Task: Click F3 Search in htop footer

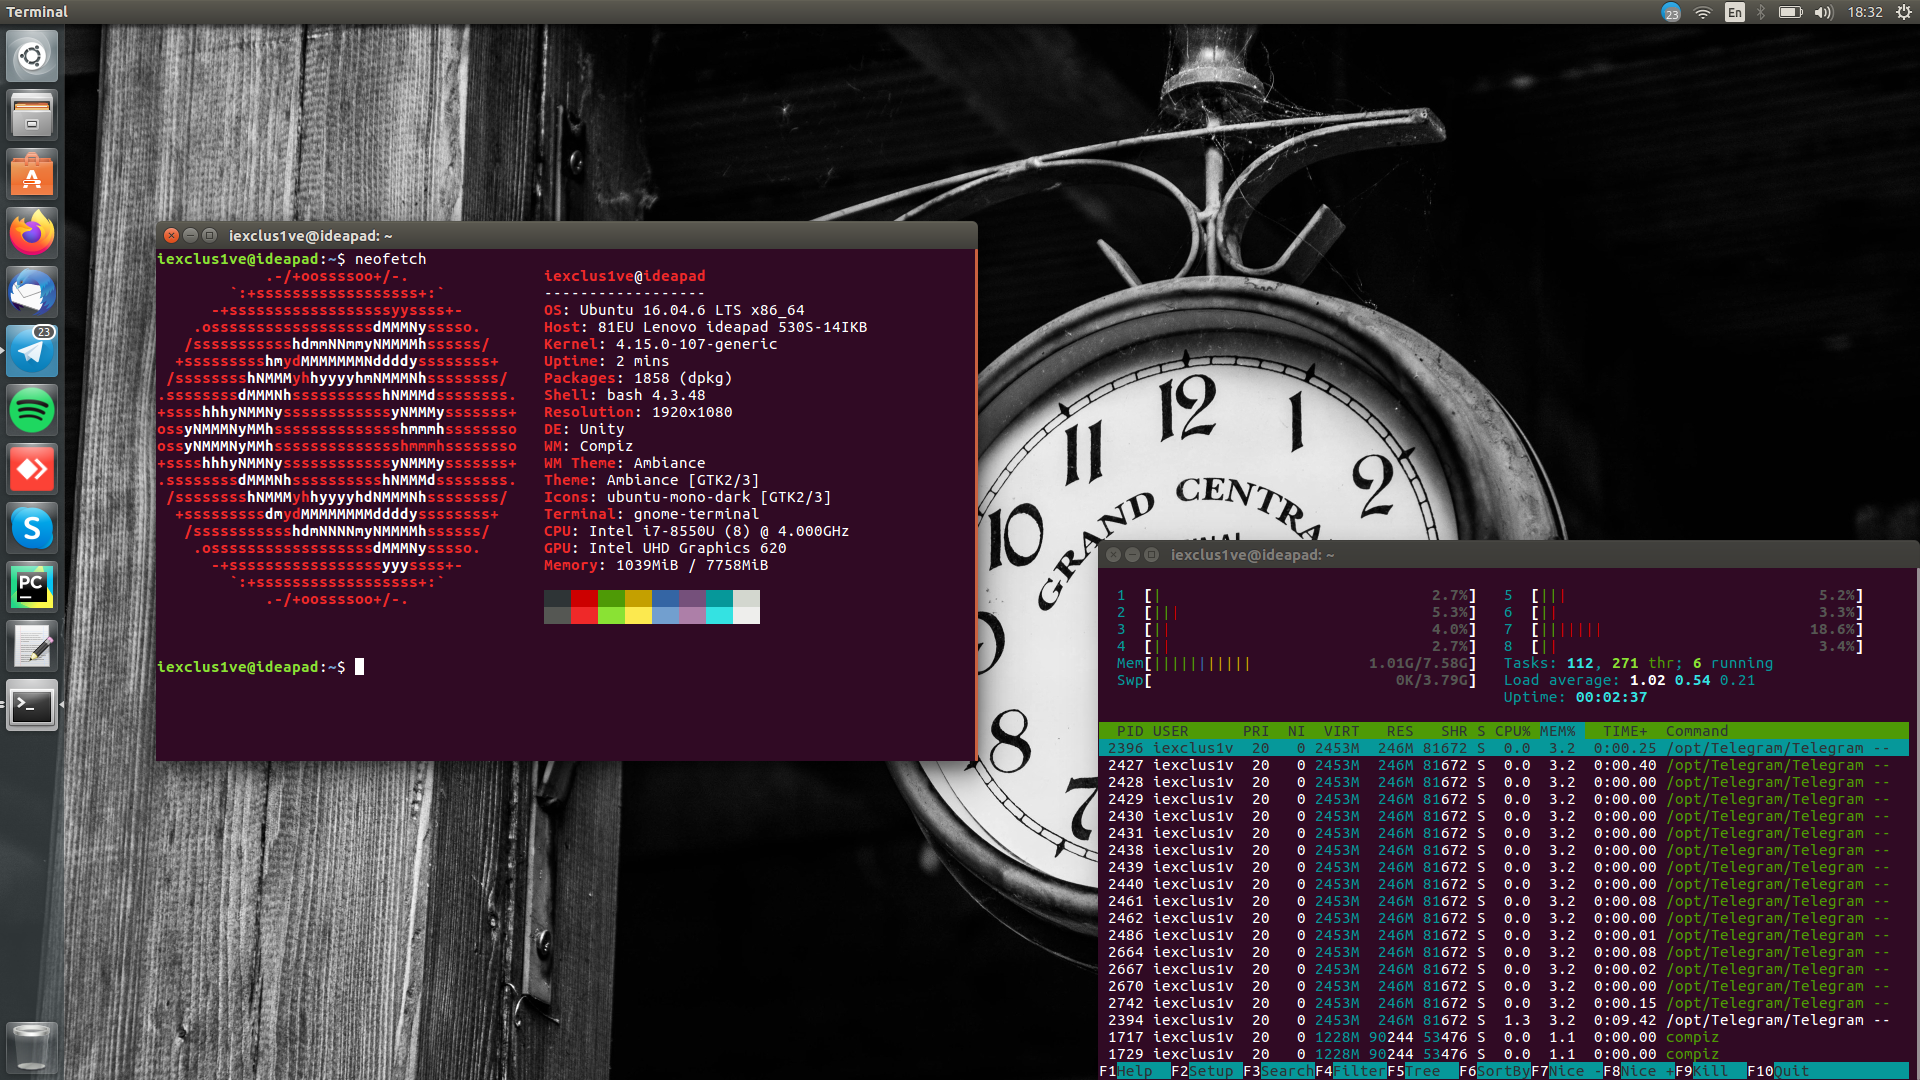Action: [1278, 1071]
